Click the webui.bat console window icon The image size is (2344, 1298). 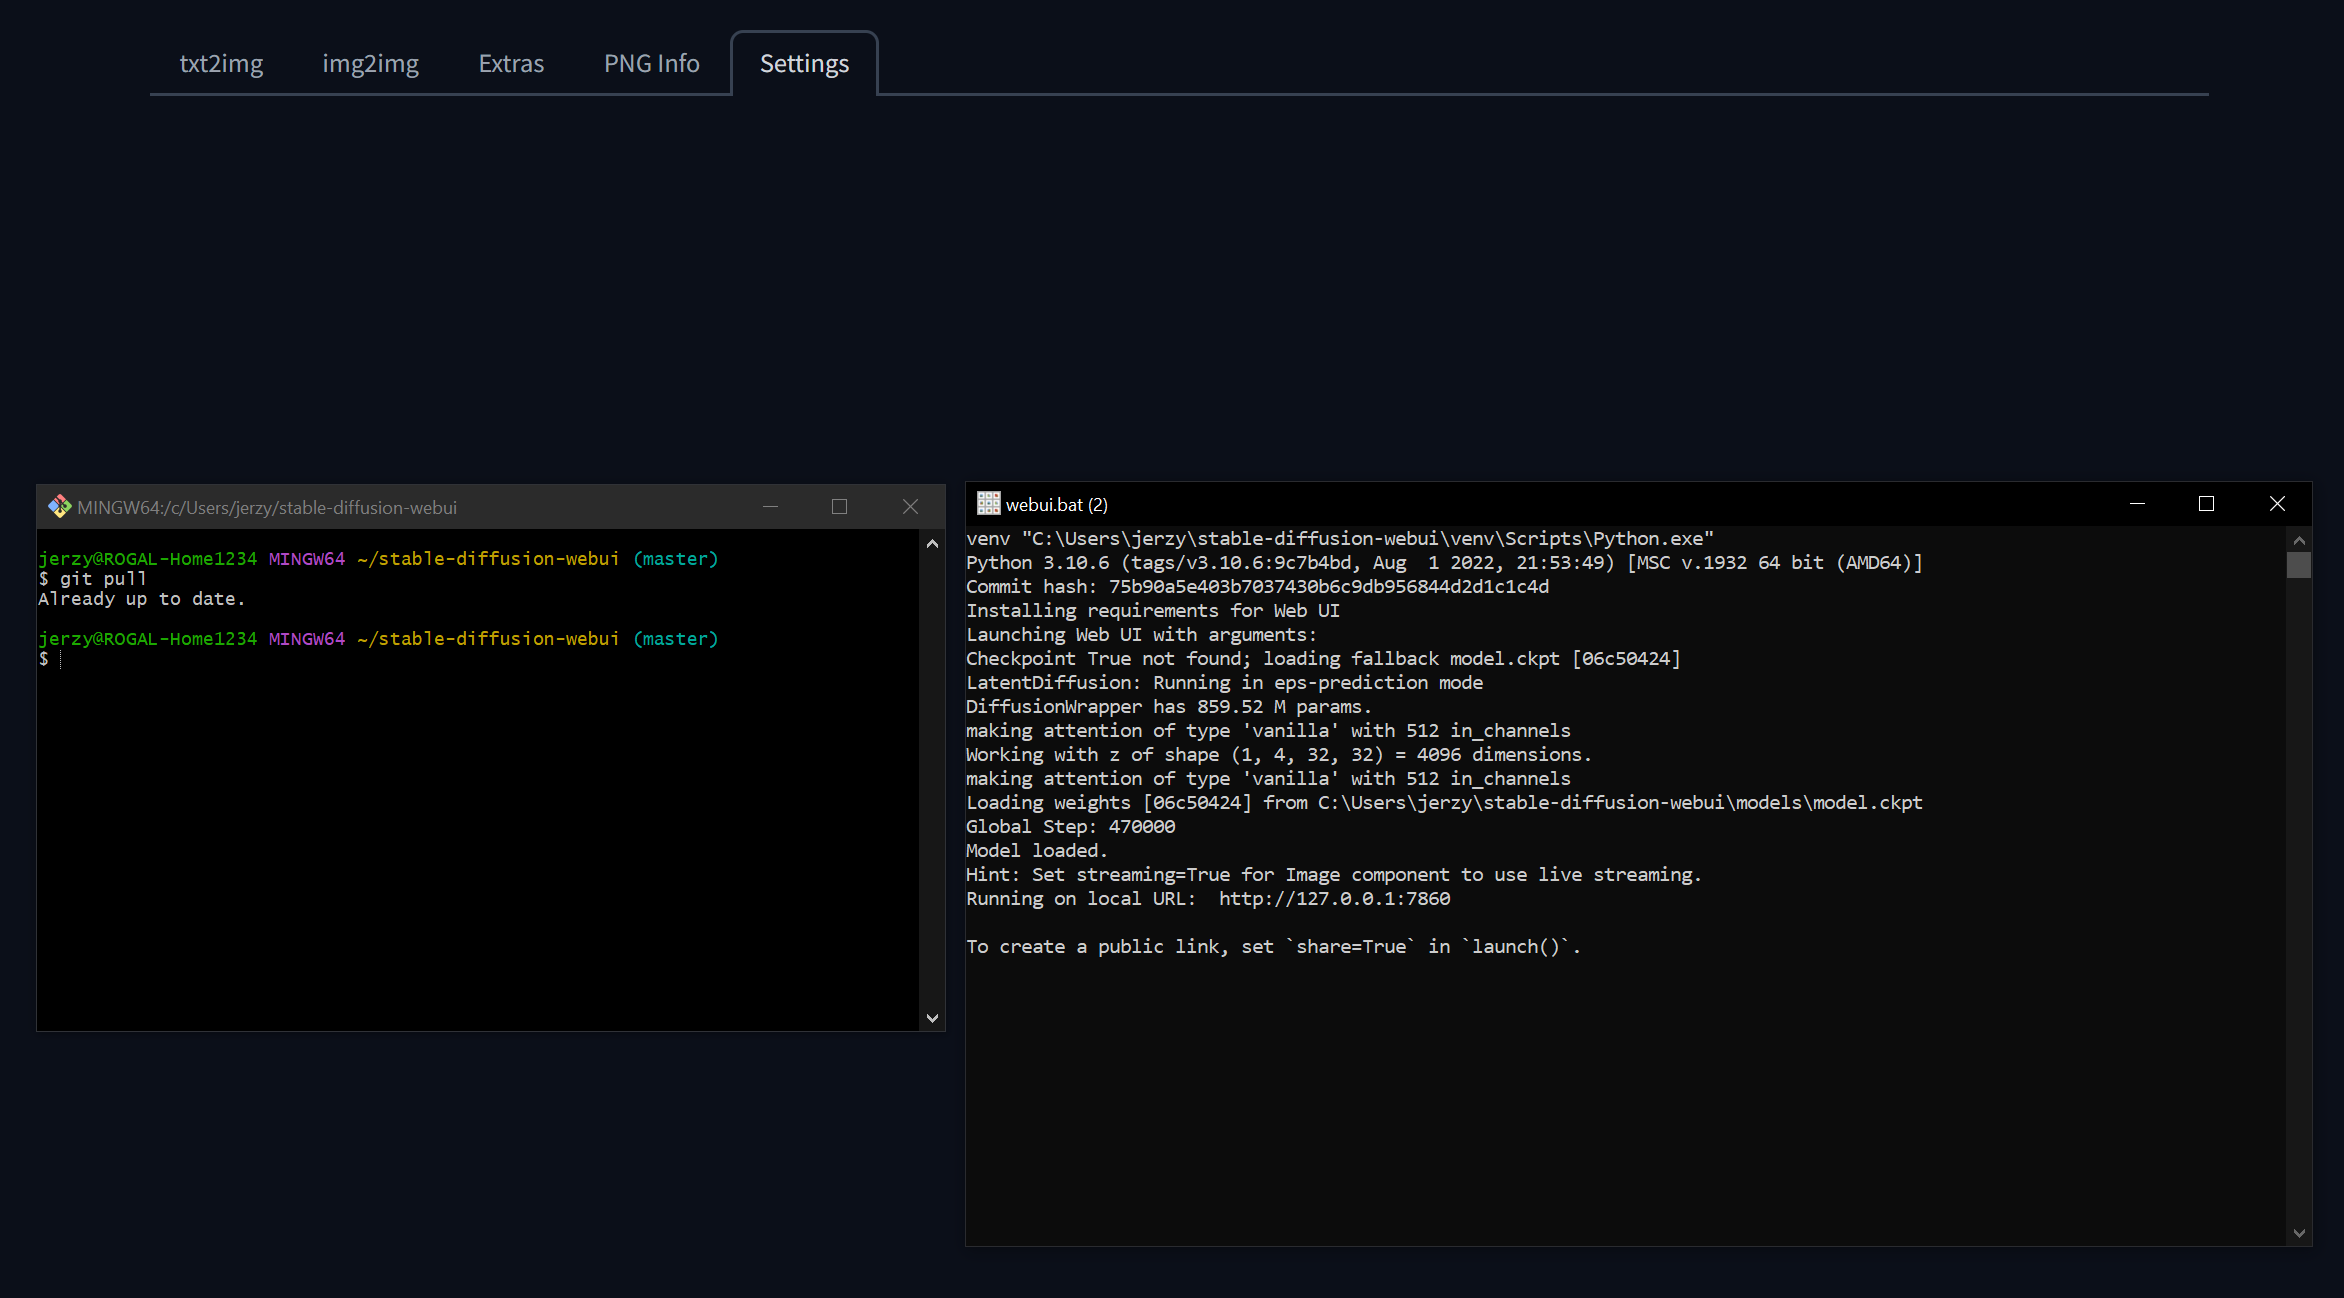click(x=988, y=503)
